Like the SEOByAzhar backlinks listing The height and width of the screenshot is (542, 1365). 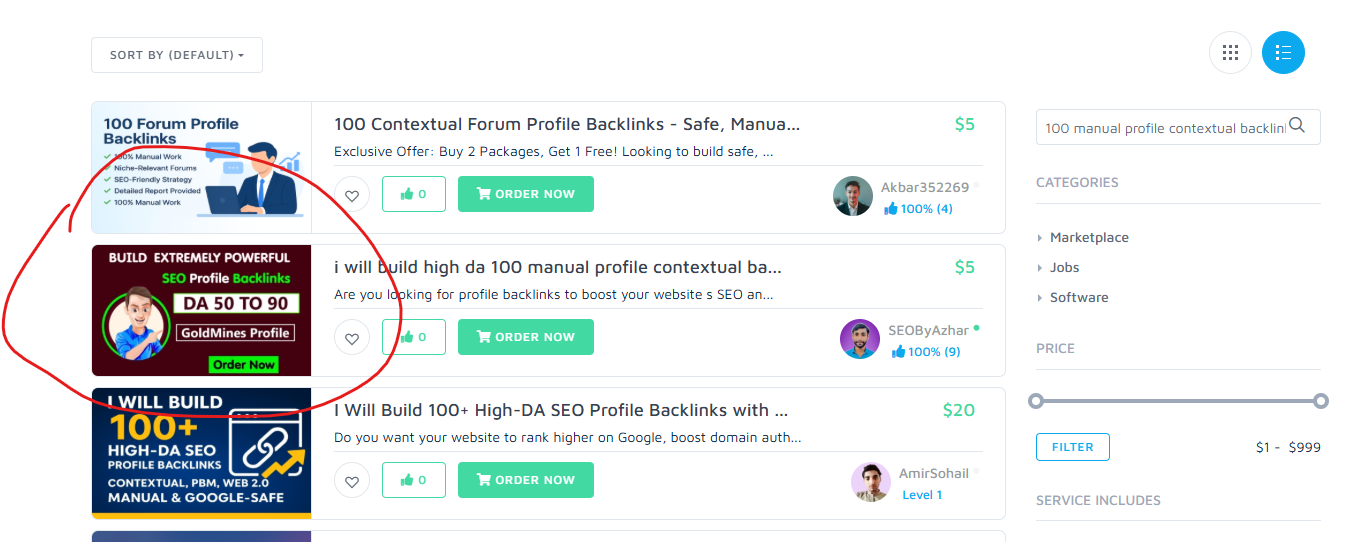pyautogui.click(x=413, y=337)
